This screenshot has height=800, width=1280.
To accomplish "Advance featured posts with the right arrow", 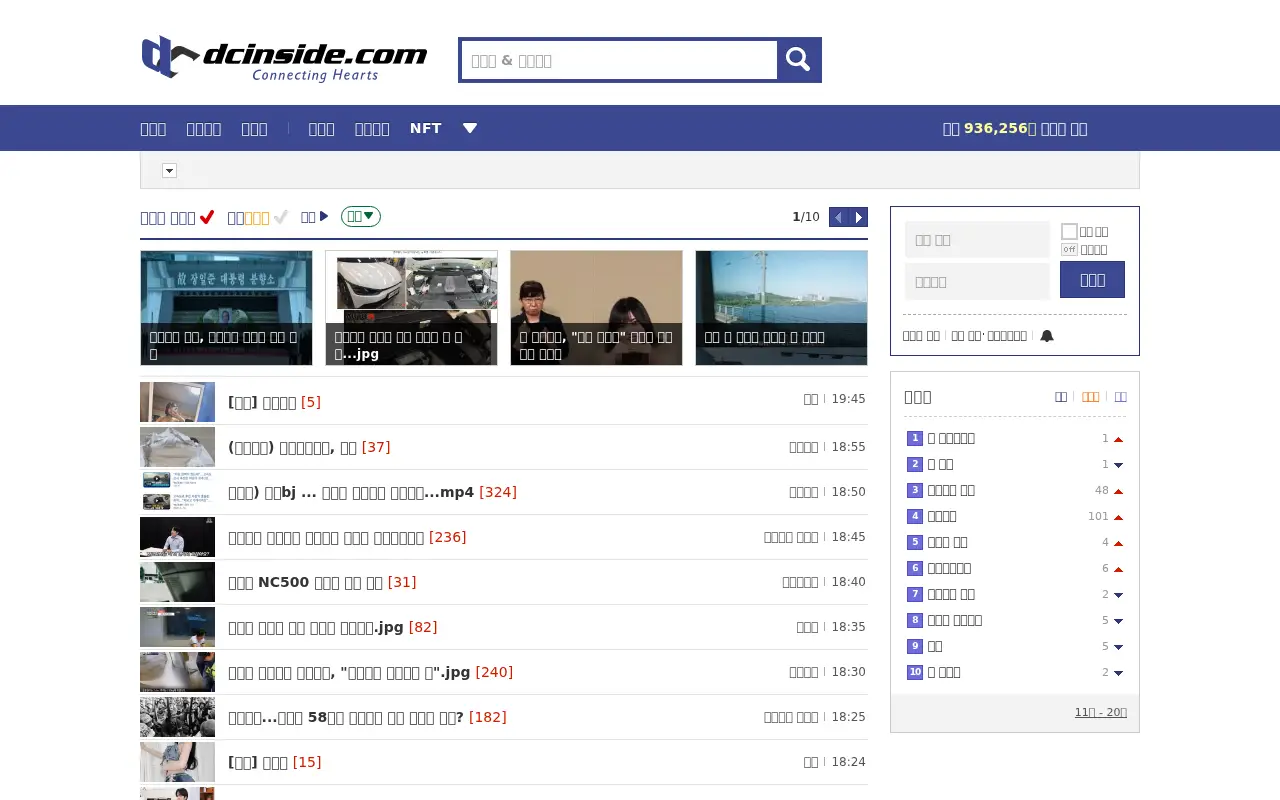I will pos(858,217).
